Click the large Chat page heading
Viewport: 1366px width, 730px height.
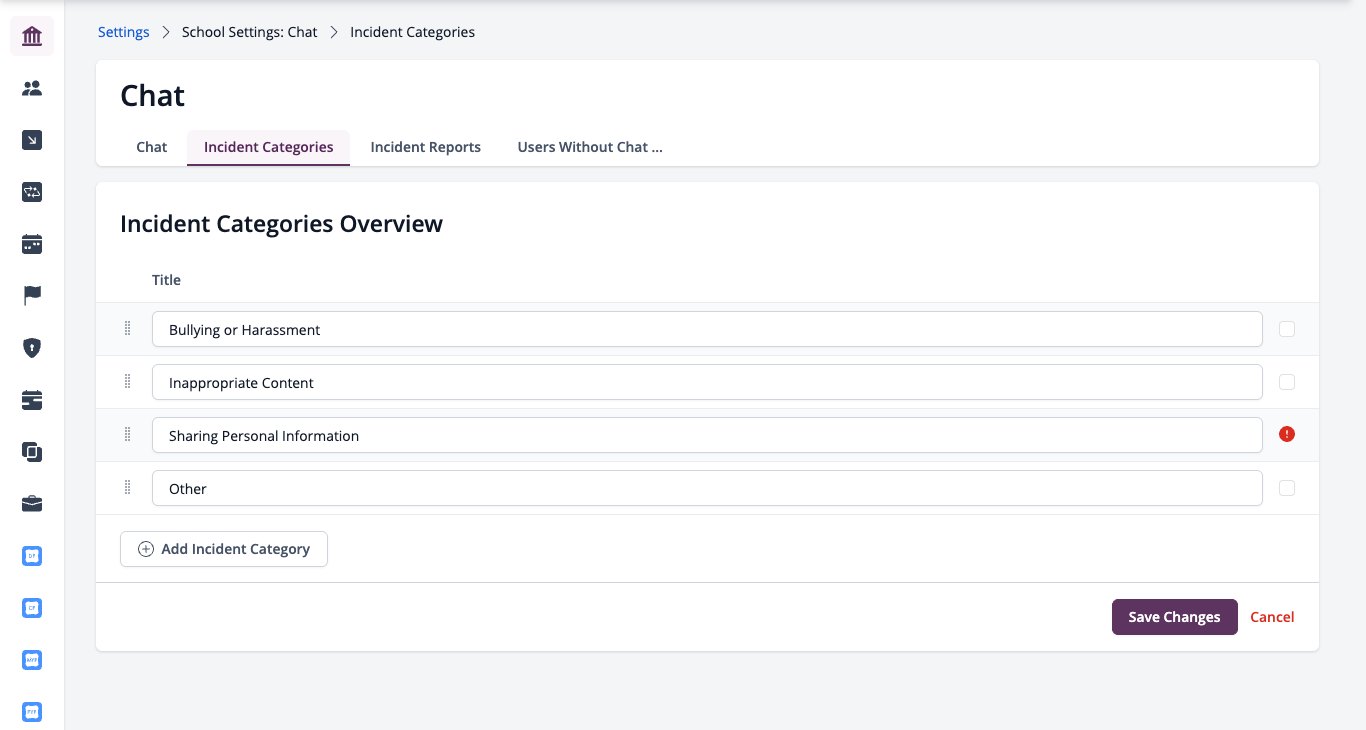152,95
